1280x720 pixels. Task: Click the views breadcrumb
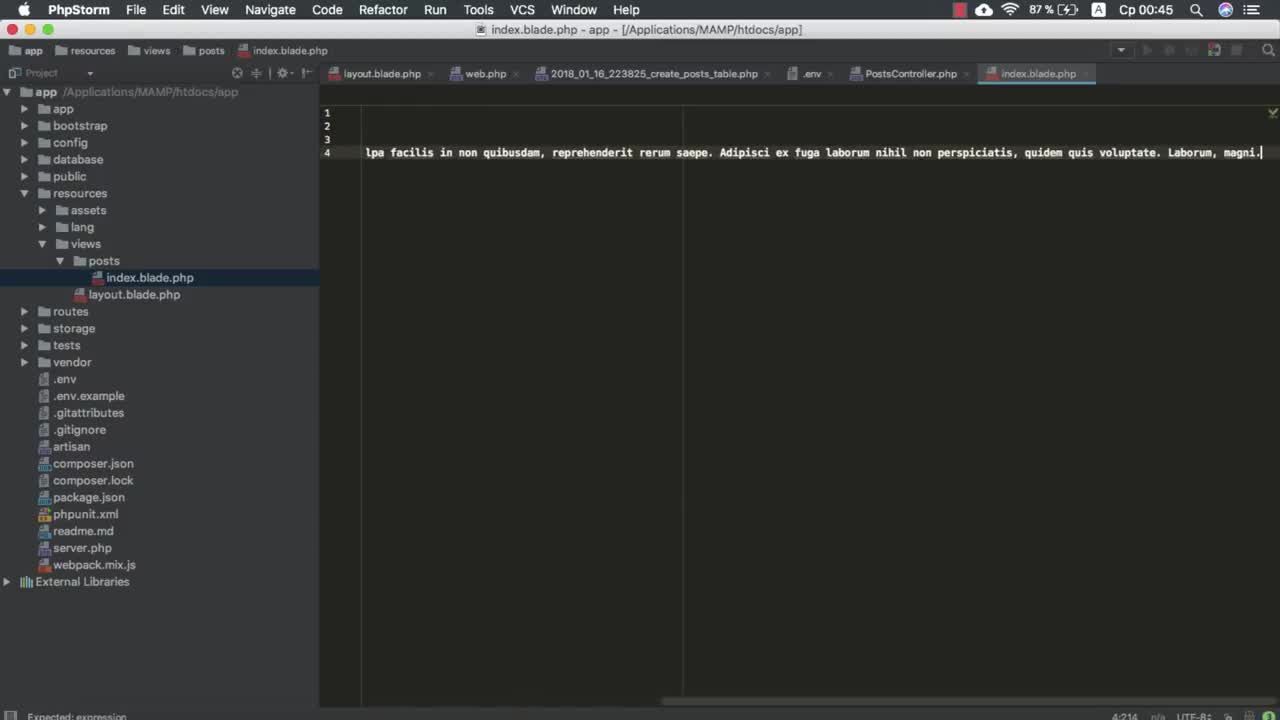tap(148, 51)
